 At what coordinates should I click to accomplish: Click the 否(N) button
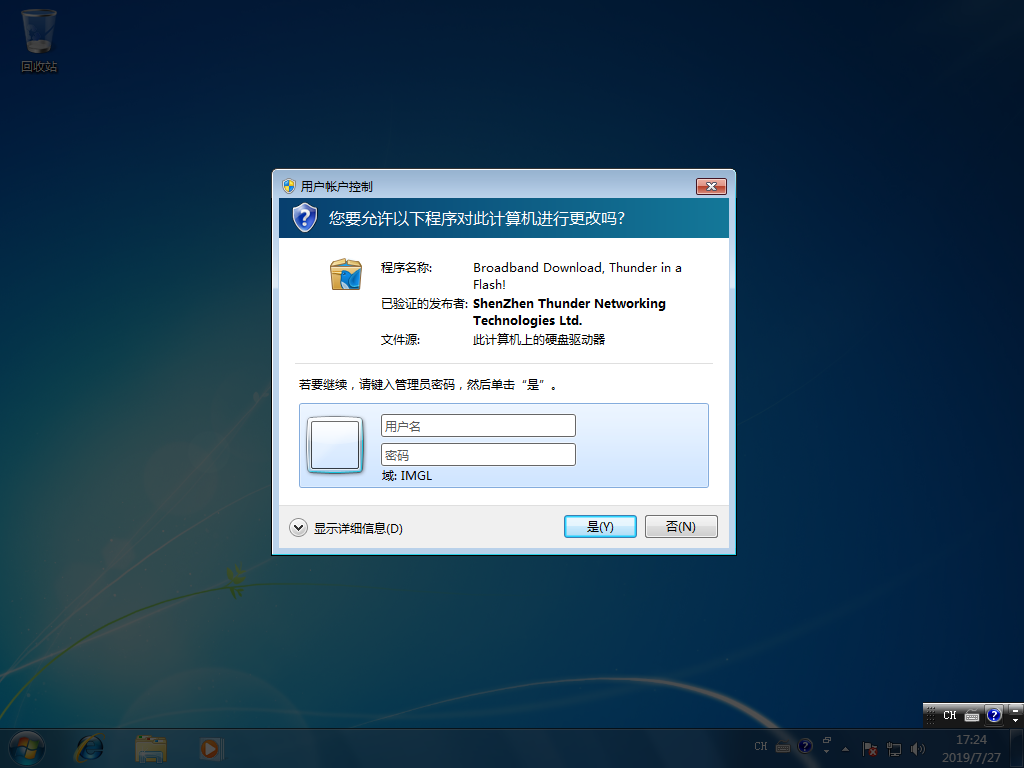pos(681,527)
